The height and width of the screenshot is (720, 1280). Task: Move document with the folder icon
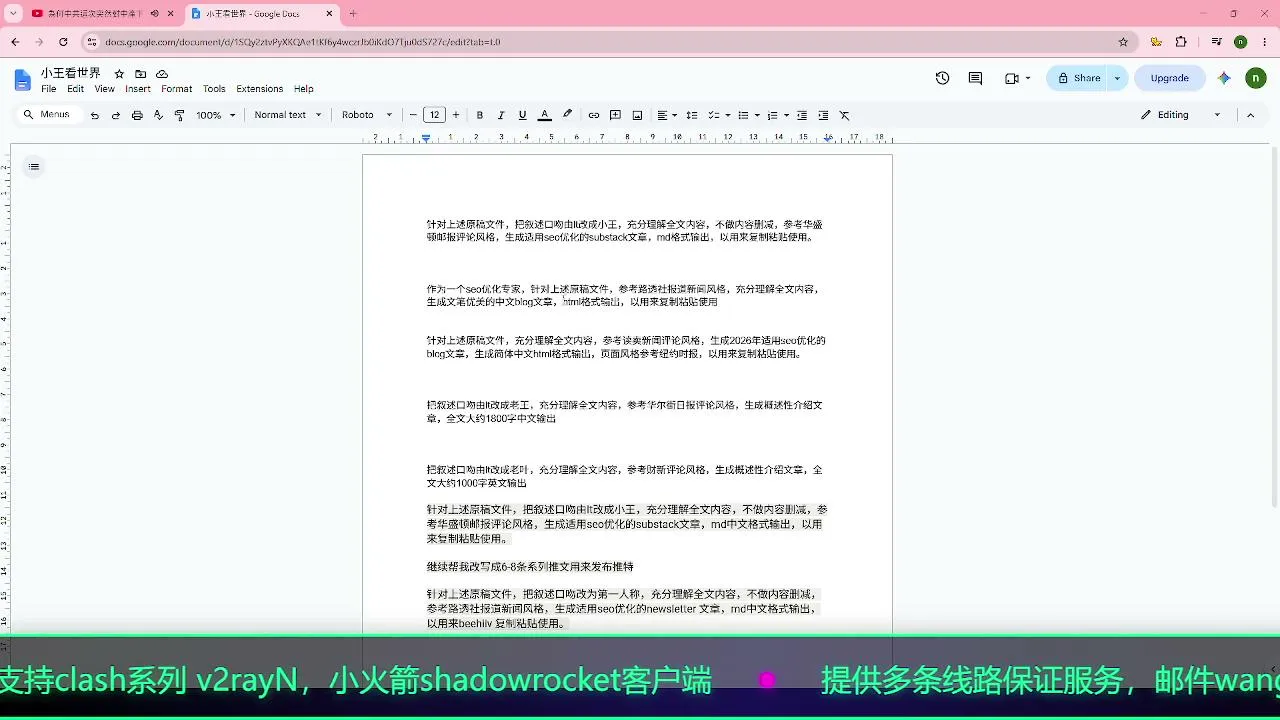pos(140,74)
